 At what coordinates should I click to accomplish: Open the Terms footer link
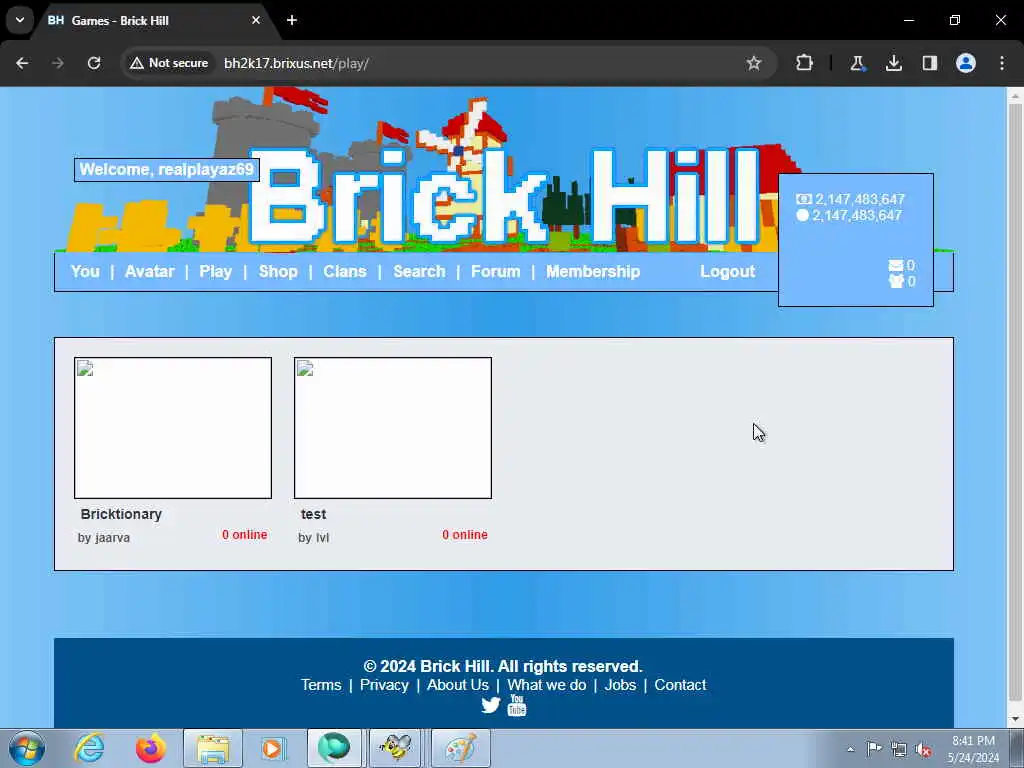pos(321,685)
